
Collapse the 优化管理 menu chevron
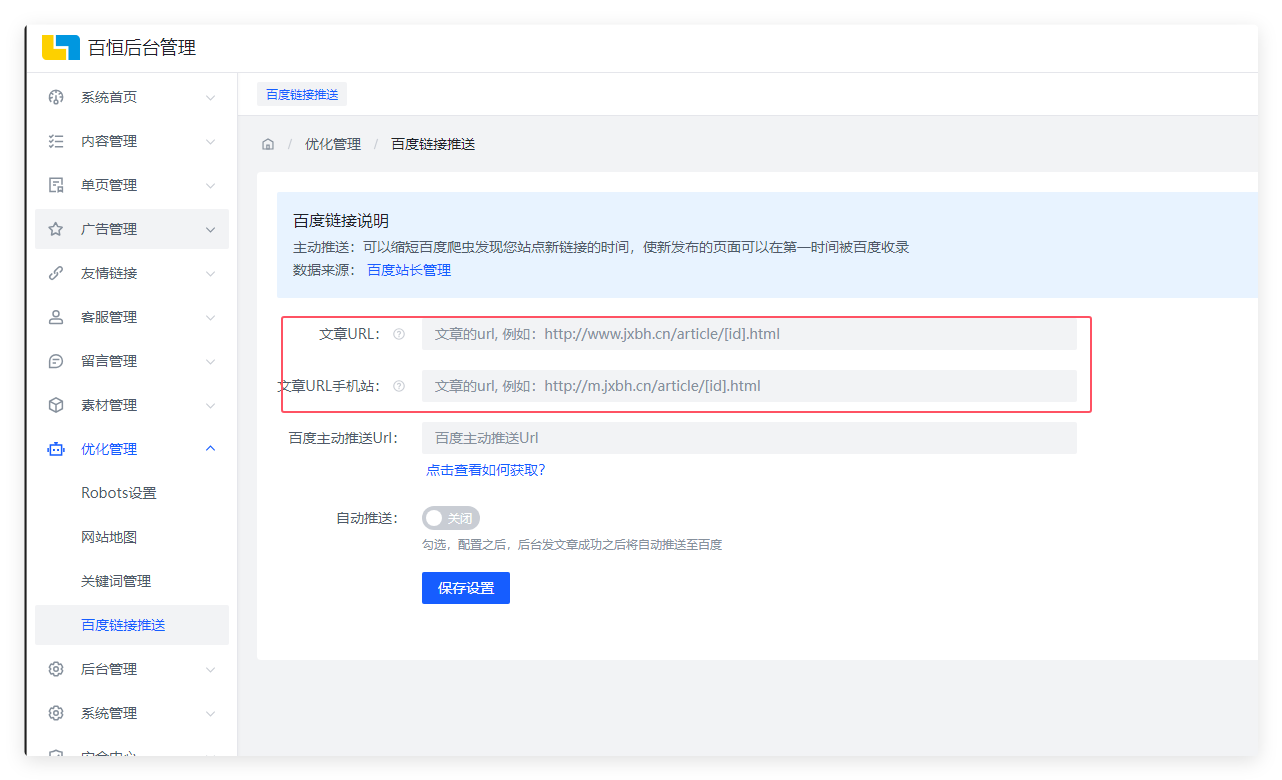210,449
